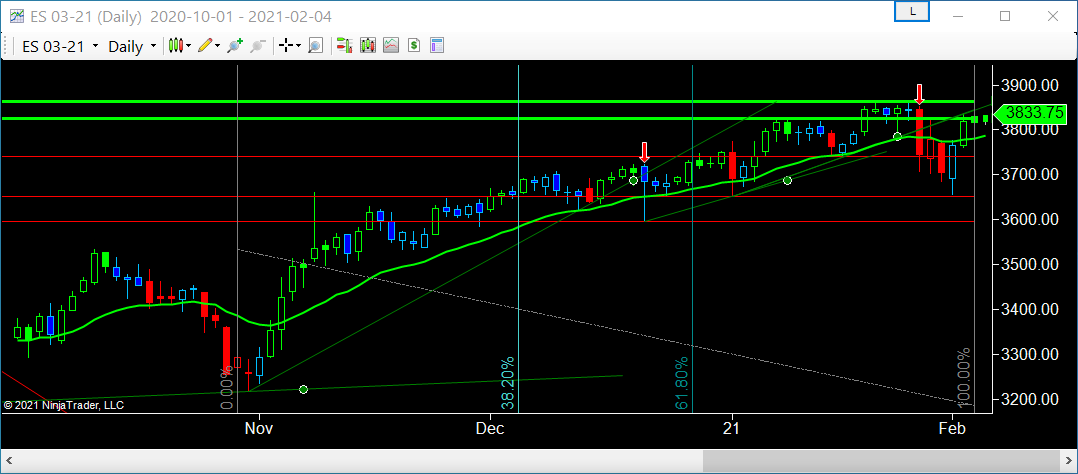Expand the chart style dropdown arrow

189,46
